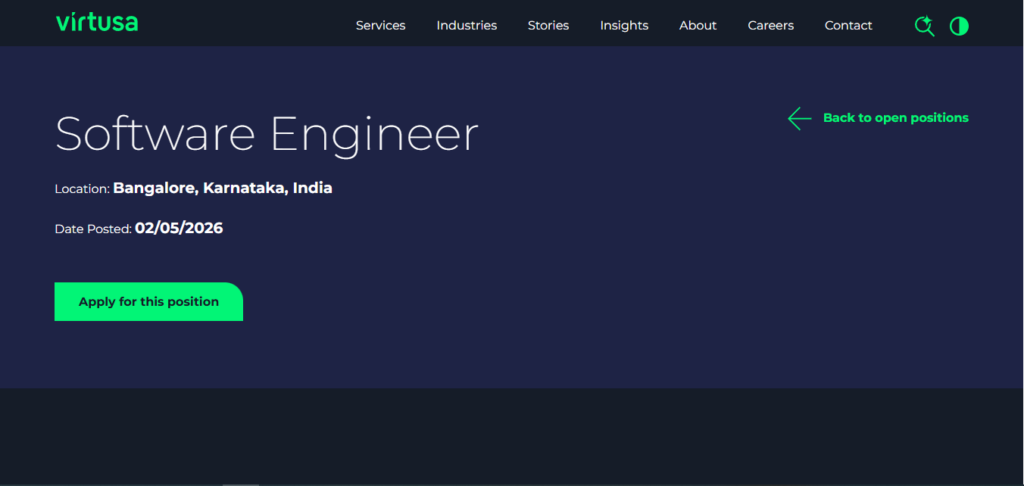Image resolution: width=1024 pixels, height=486 pixels.
Task: Open the Careers menu
Action: click(x=771, y=25)
